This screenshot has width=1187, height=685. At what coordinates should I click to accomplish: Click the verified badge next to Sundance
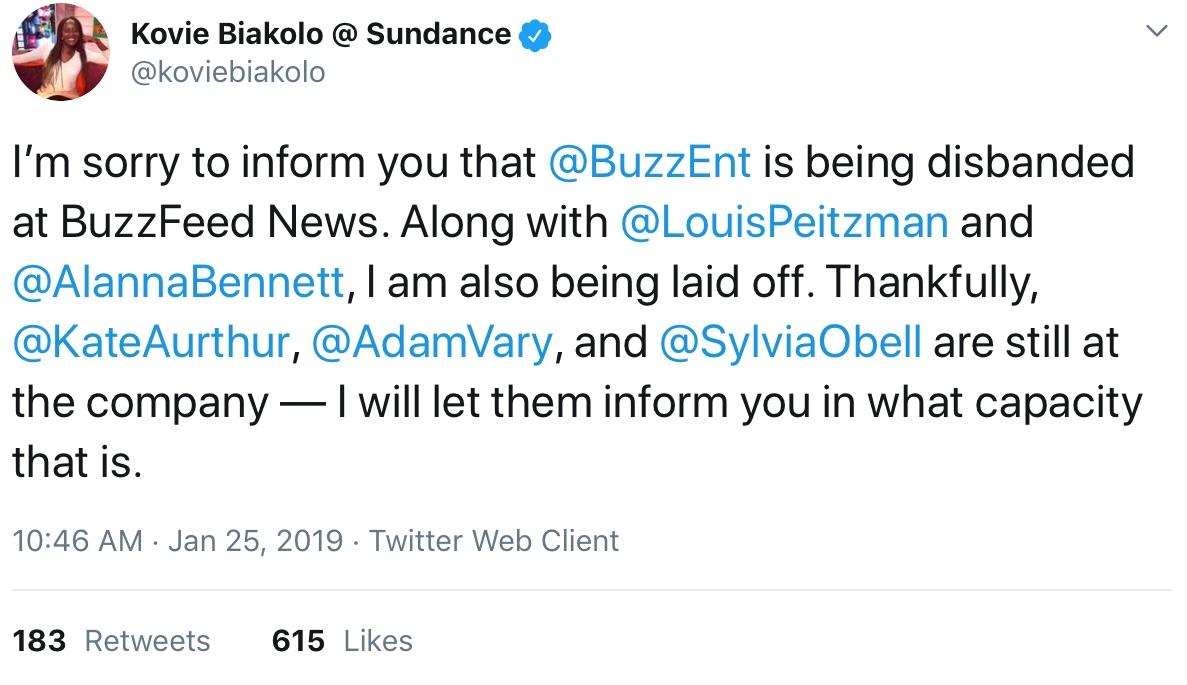[x=537, y=35]
